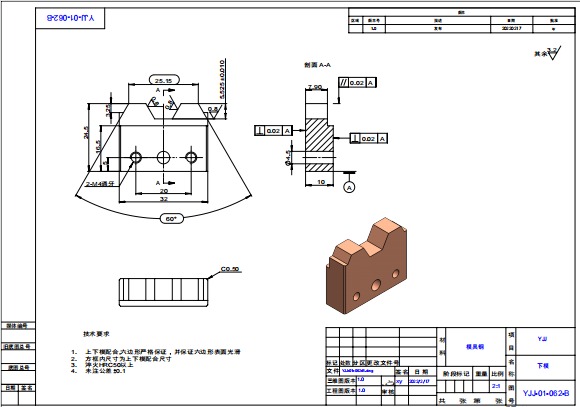The image size is (580, 407).
Task: Click the right perpendicularity 0.02 A frame
Action: pyautogui.click(x=368, y=138)
